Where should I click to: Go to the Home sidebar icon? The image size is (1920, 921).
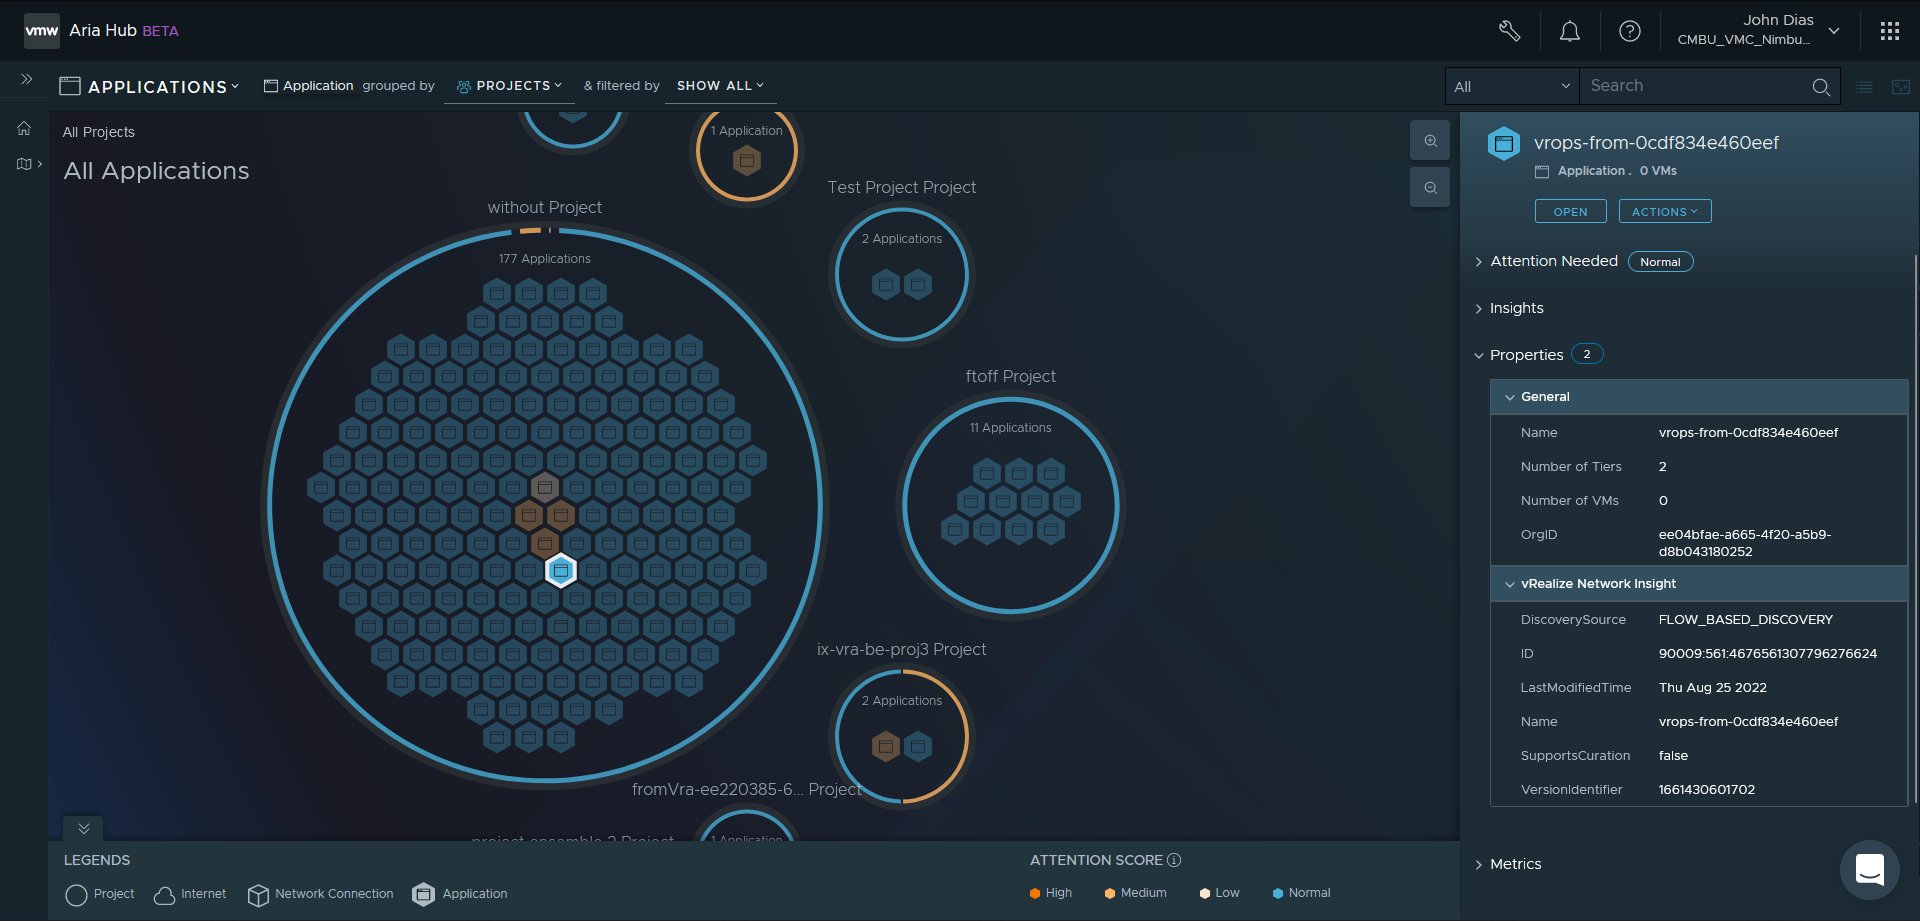24,128
